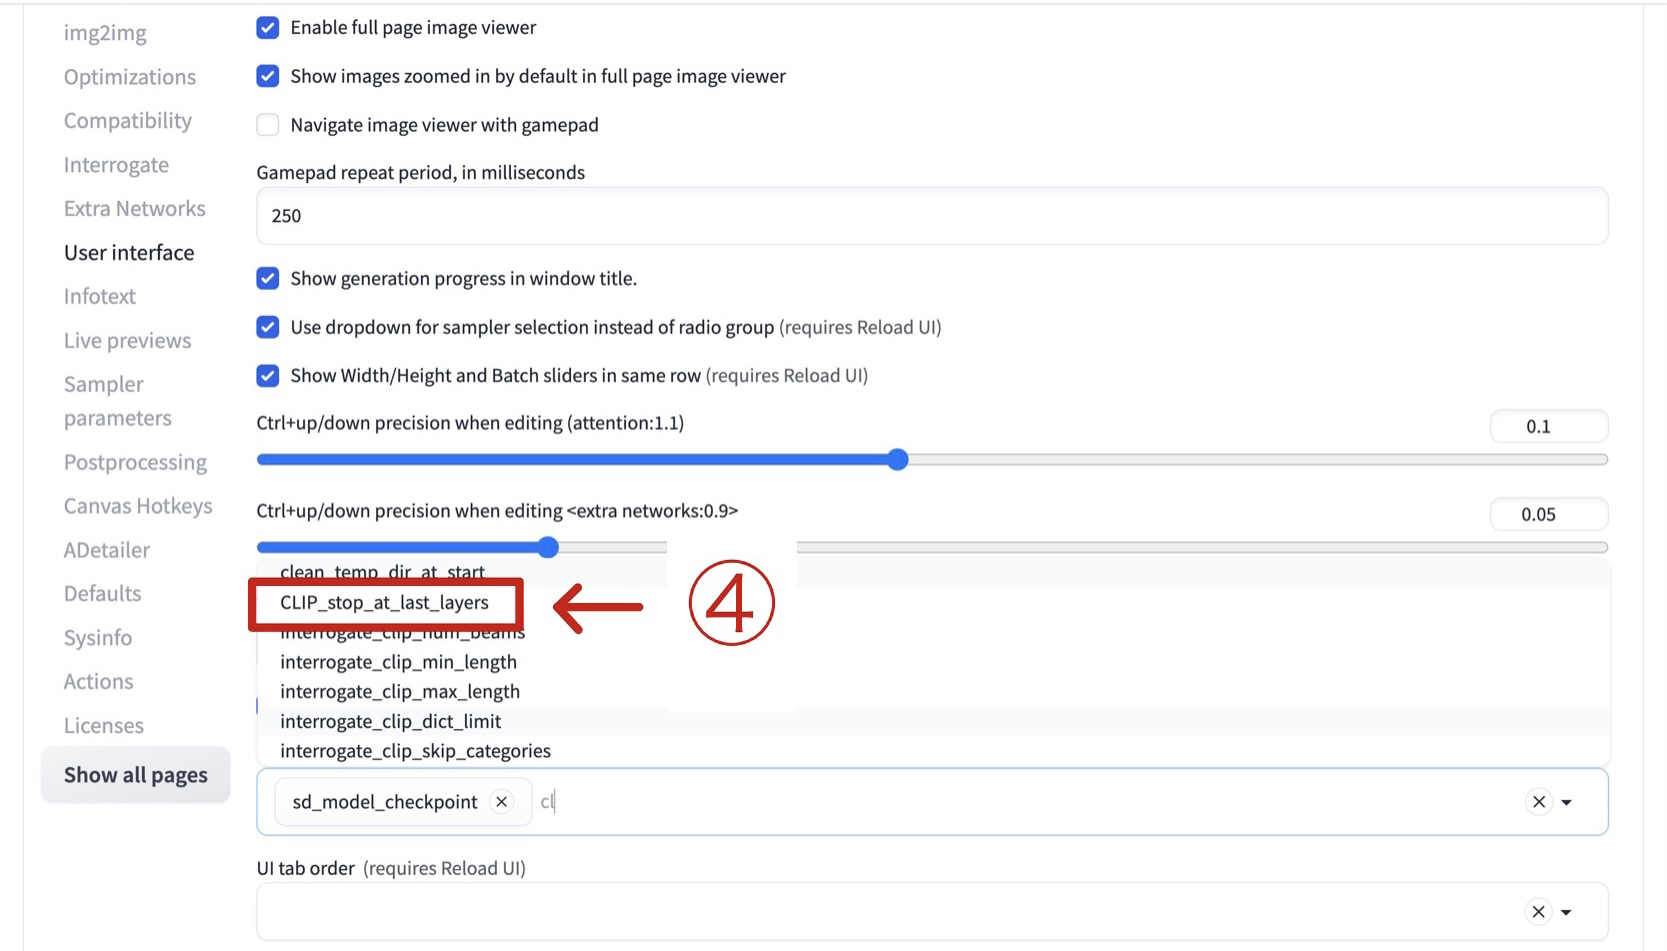Screen dimensions: 1667x951
Task: Go to the ADetailer settings page
Action: point(107,550)
